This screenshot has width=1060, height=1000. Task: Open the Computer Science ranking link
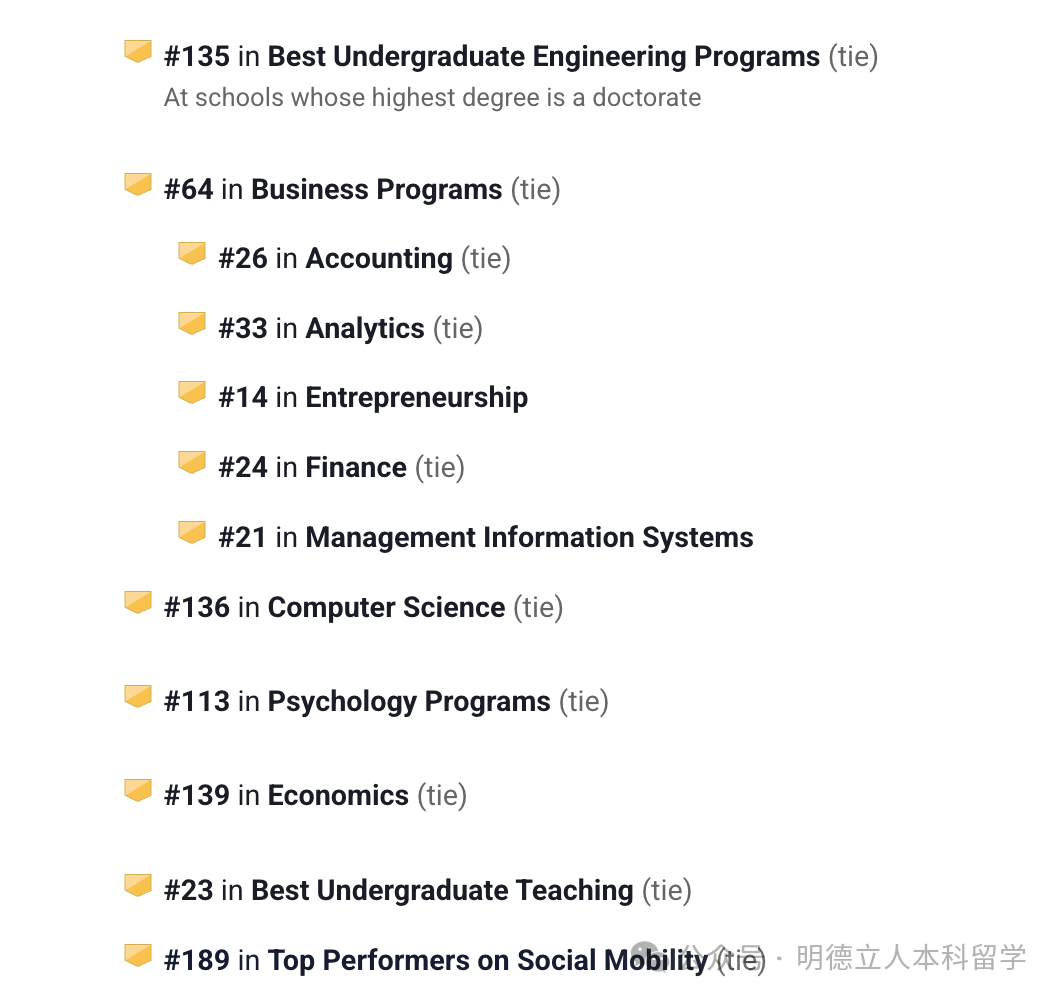(x=386, y=608)
